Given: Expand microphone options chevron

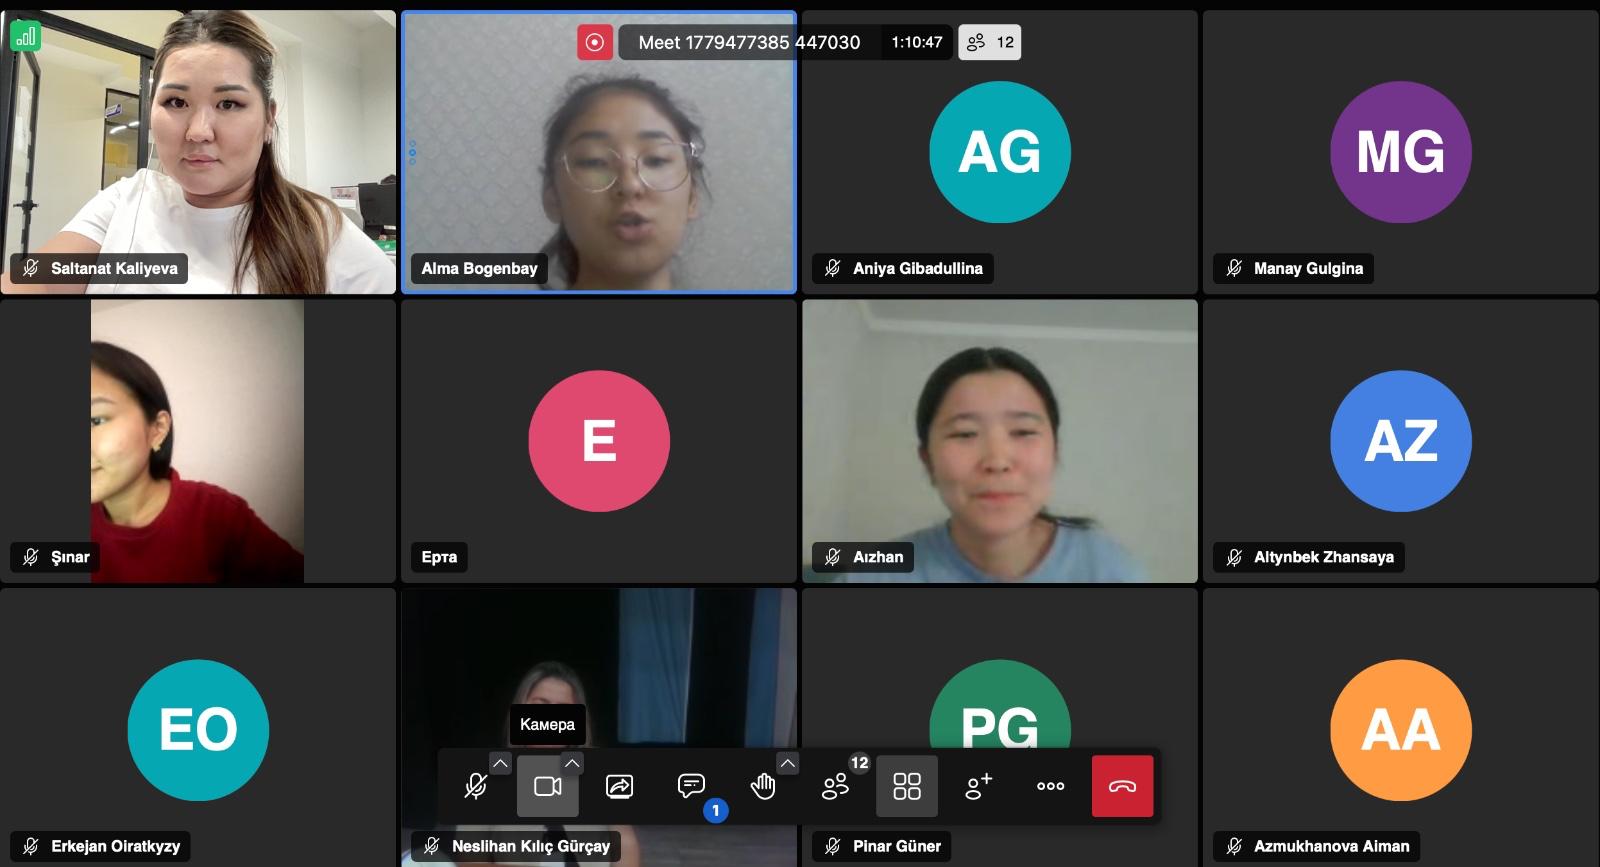Looking at the screenshot, I should click(500, 763).
